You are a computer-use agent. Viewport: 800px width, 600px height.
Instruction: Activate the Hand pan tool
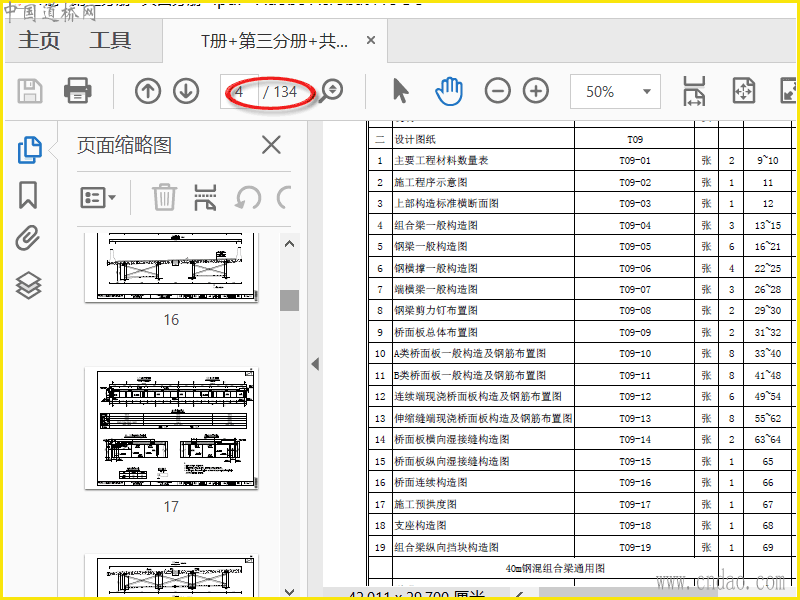pyautogui.click(x=449, y=91)
